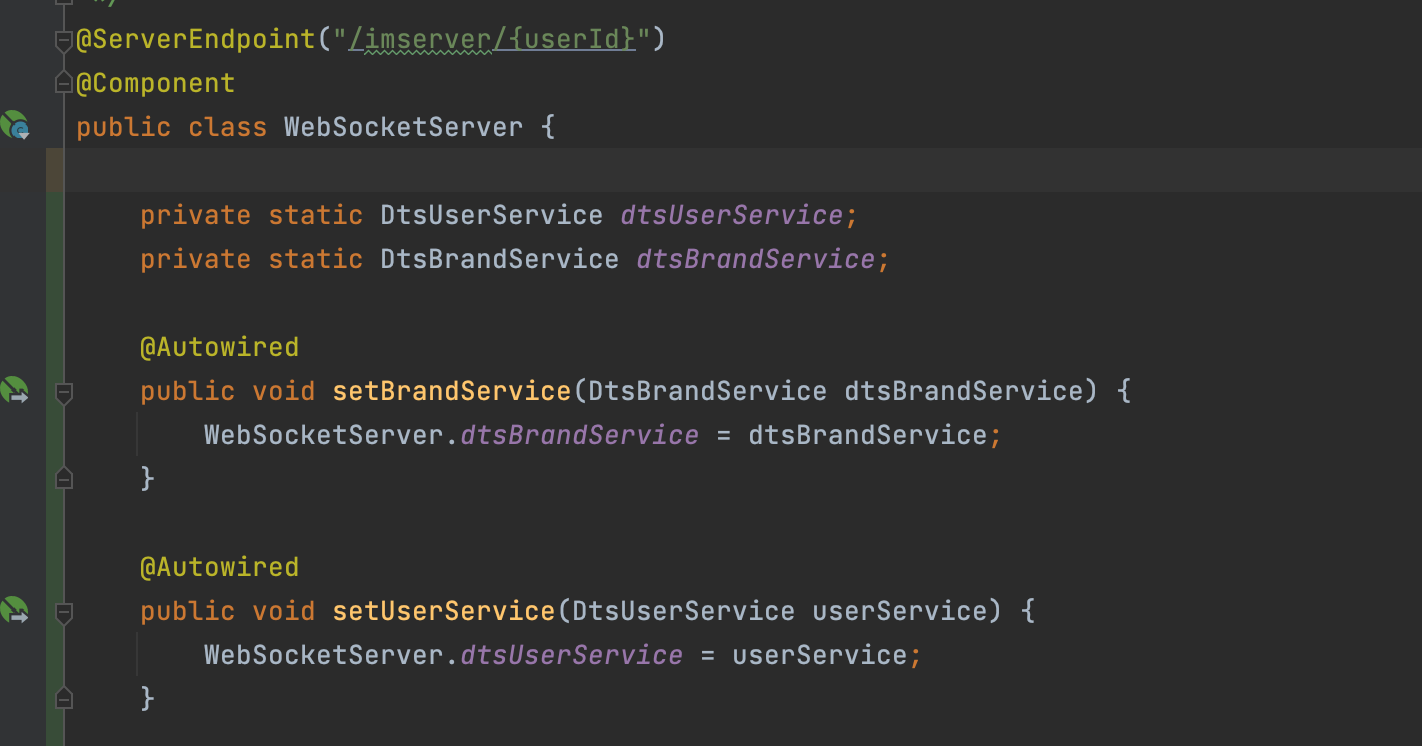Click the userService parameter name in the setUserService signature
Viewport: 1422px width, 746px height.
coord(900,611)
